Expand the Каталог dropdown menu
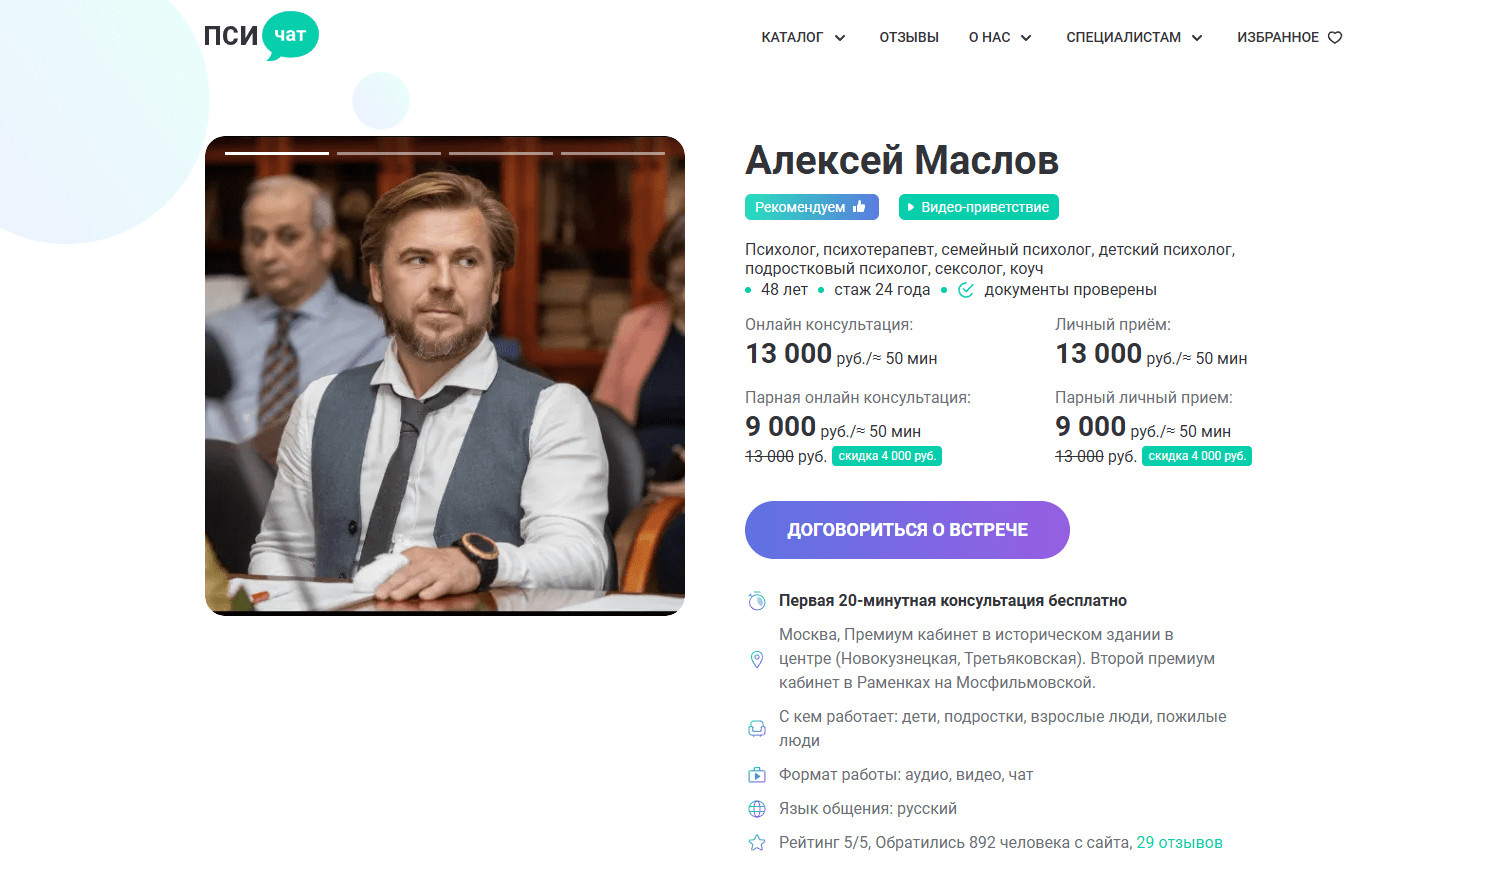 (803, 38)
